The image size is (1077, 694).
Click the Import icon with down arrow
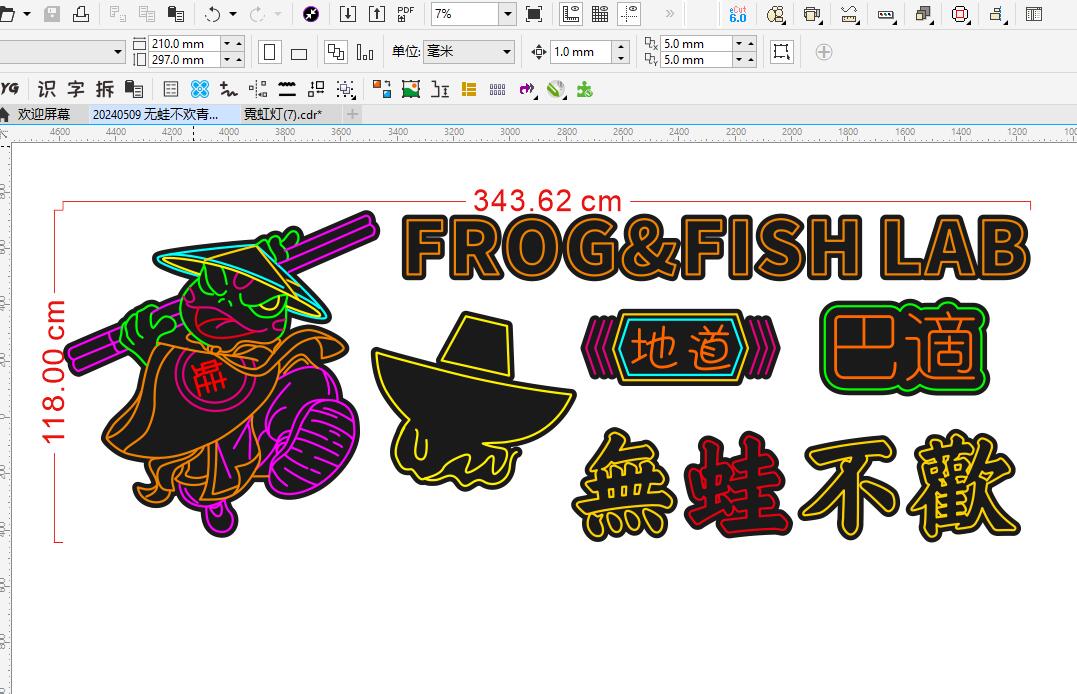click(x=348, y=14)
